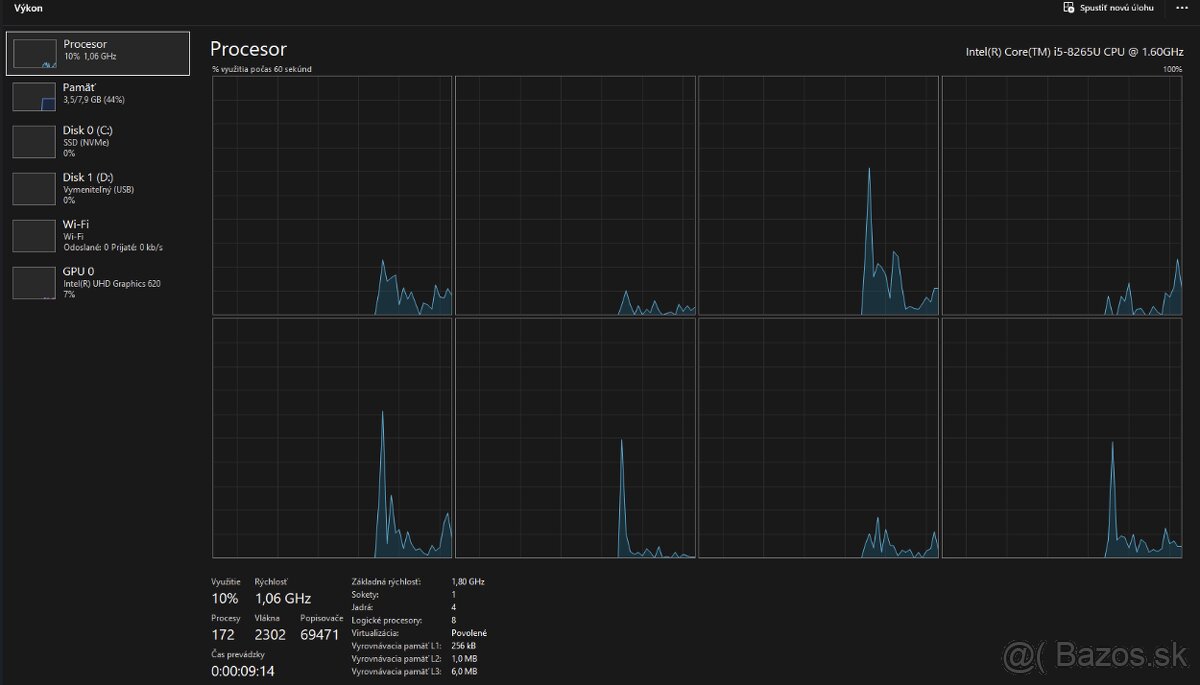Click the first graph in the bottom row
This screenshot has width=1200, height=685.
tap(332, 438)
